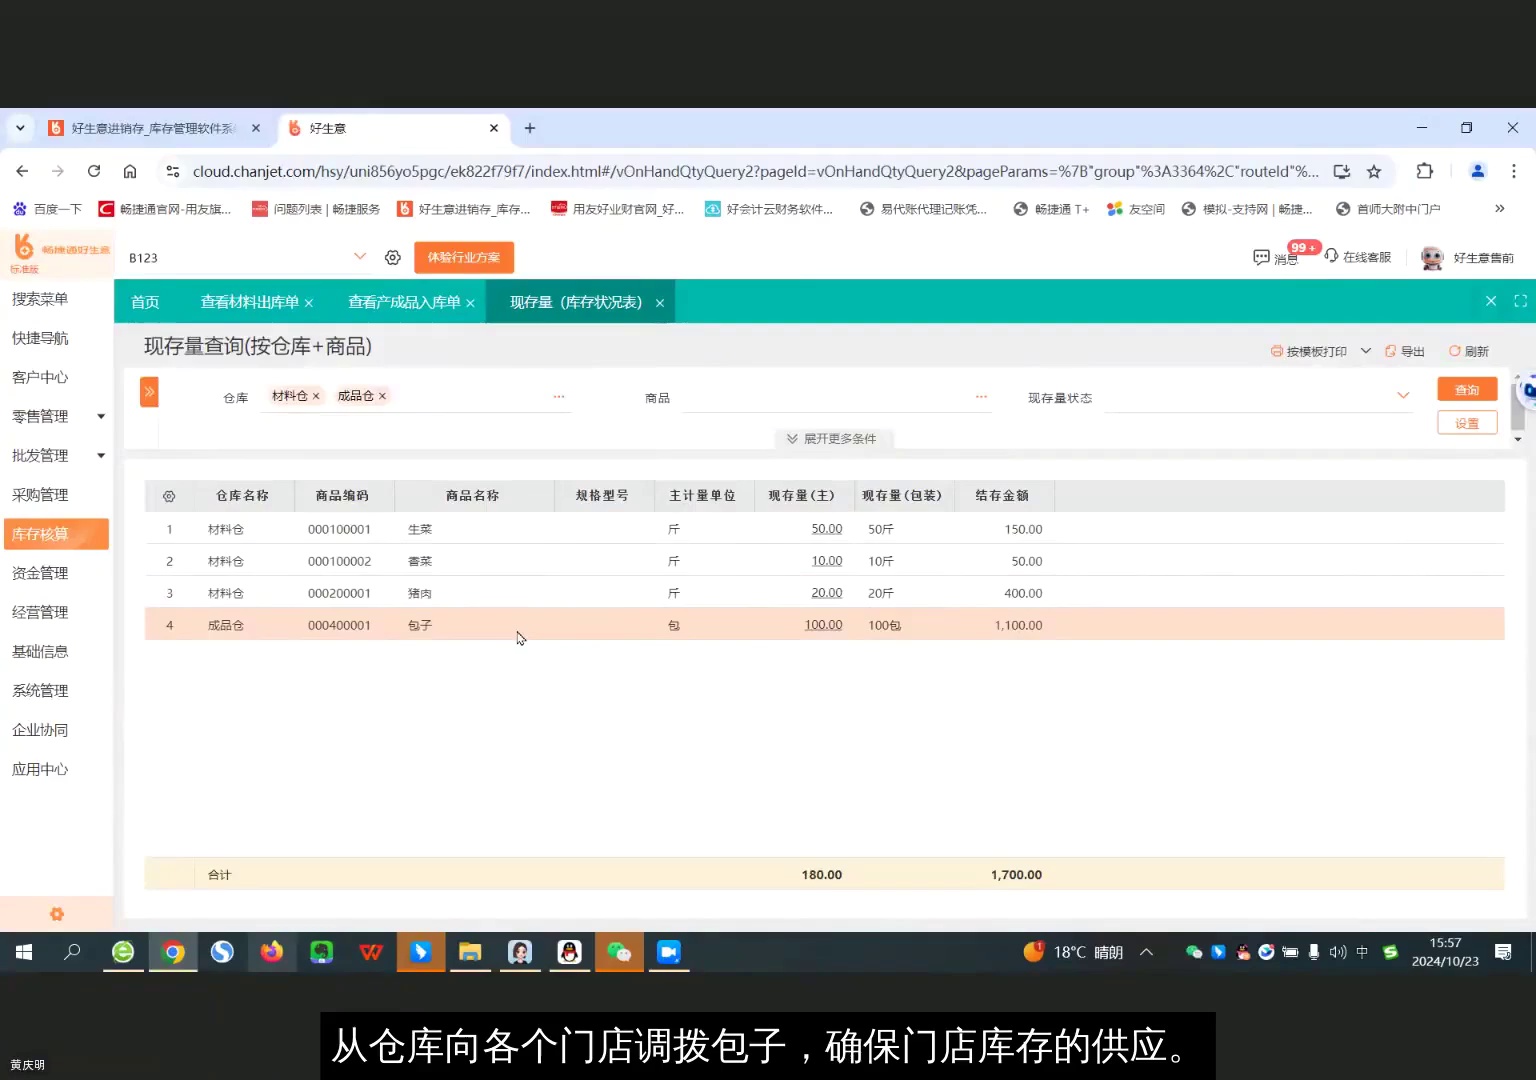The width and height of the screenshot is (1536, 1080).
Task: Collapse the filter panel with the orange arrow
Action: coord(148,391)
